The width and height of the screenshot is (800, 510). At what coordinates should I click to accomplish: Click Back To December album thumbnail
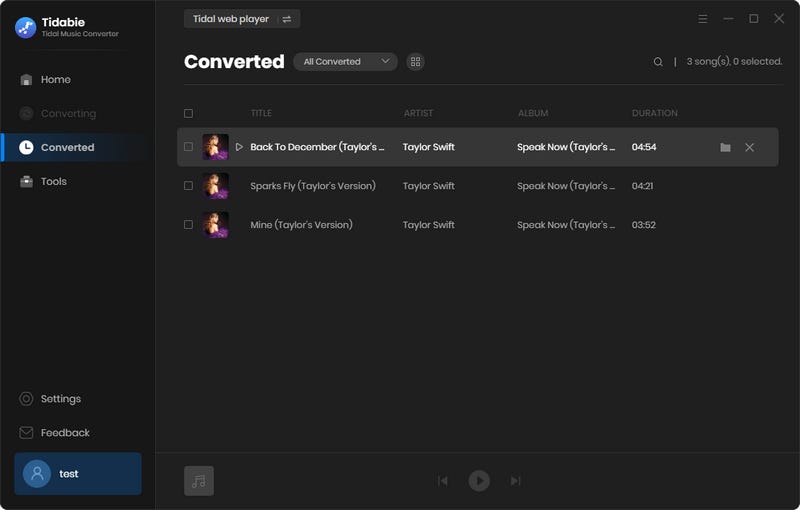pyautogui.click(x=215, y=147)
